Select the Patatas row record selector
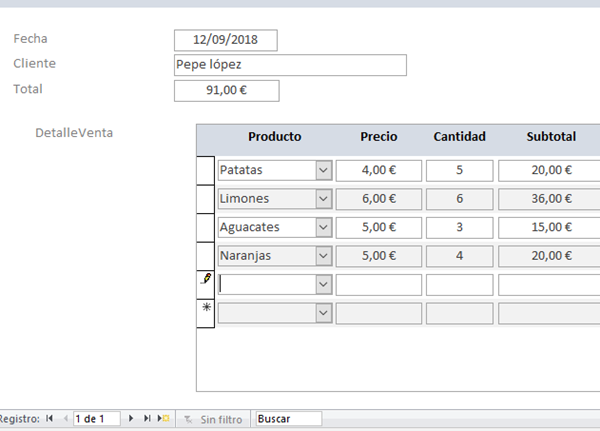 pos(205,170)
